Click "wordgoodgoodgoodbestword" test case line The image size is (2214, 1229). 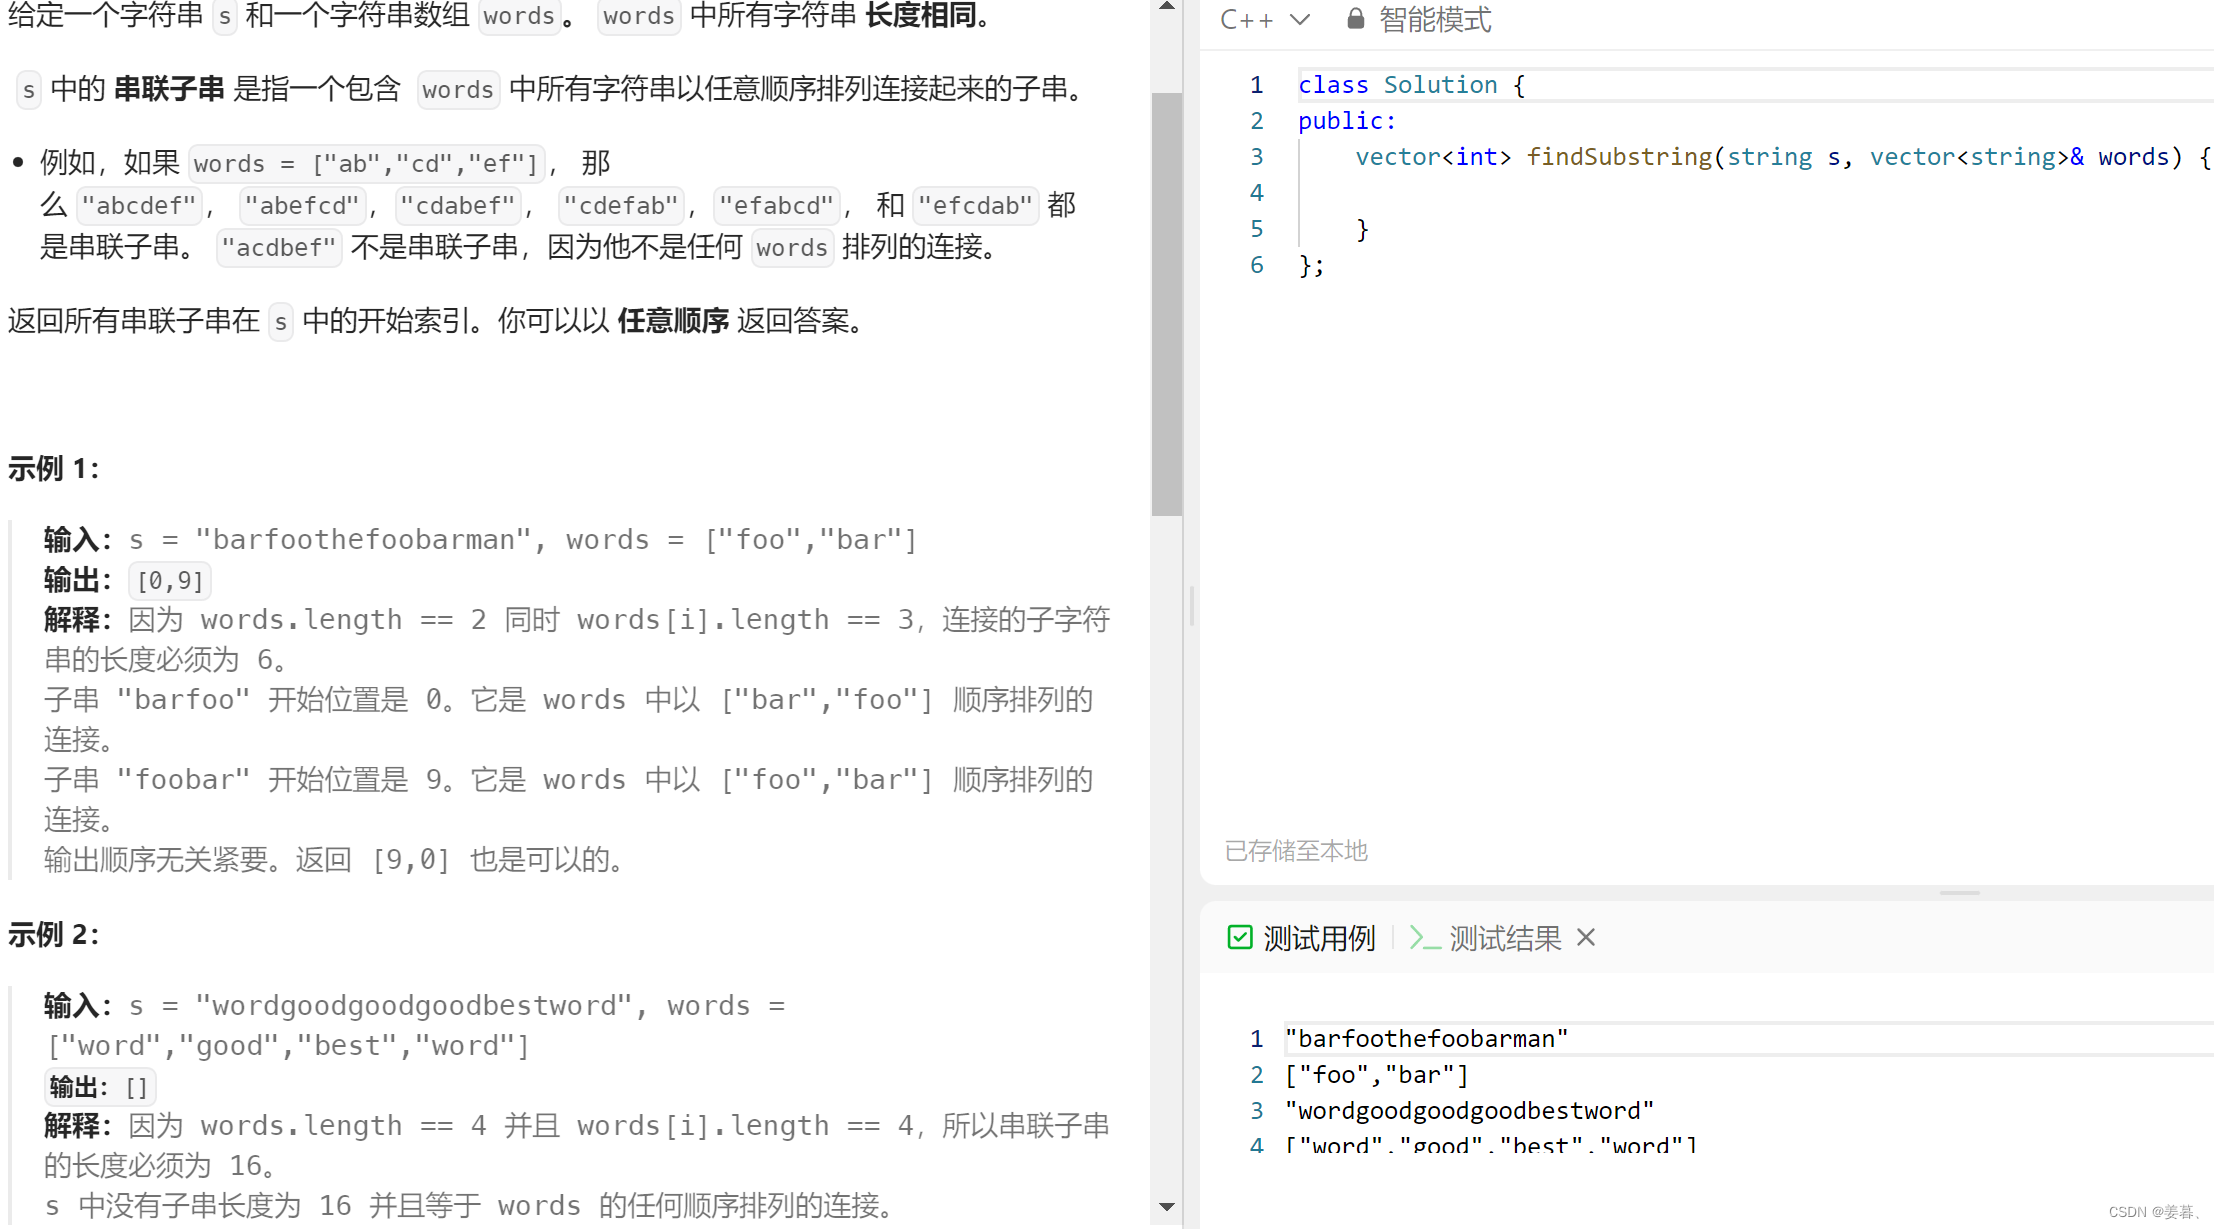click(1469, 1111)
